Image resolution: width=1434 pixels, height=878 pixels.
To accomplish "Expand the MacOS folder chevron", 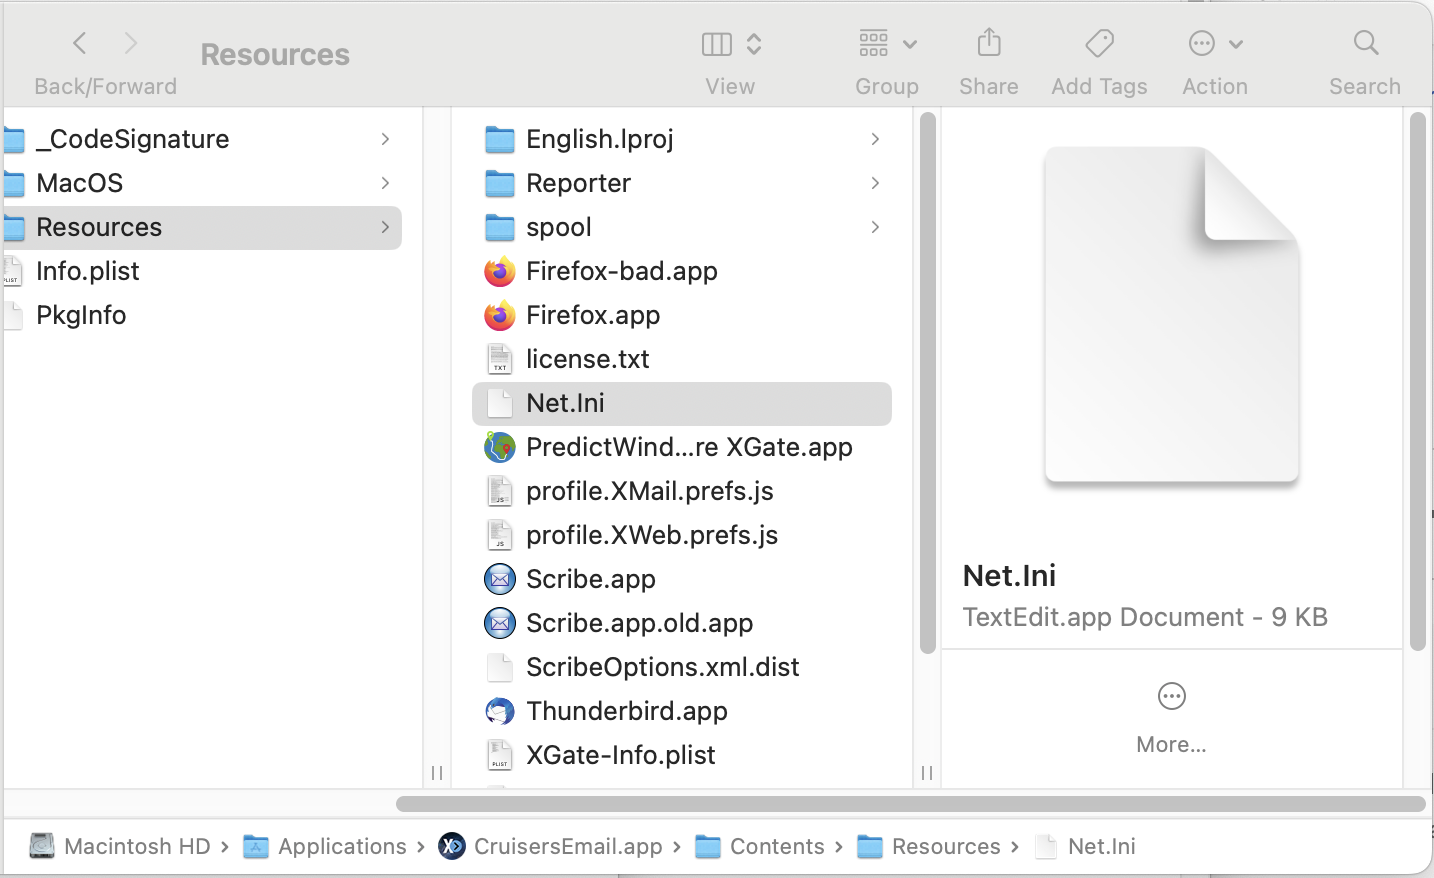I will point(385,183).
